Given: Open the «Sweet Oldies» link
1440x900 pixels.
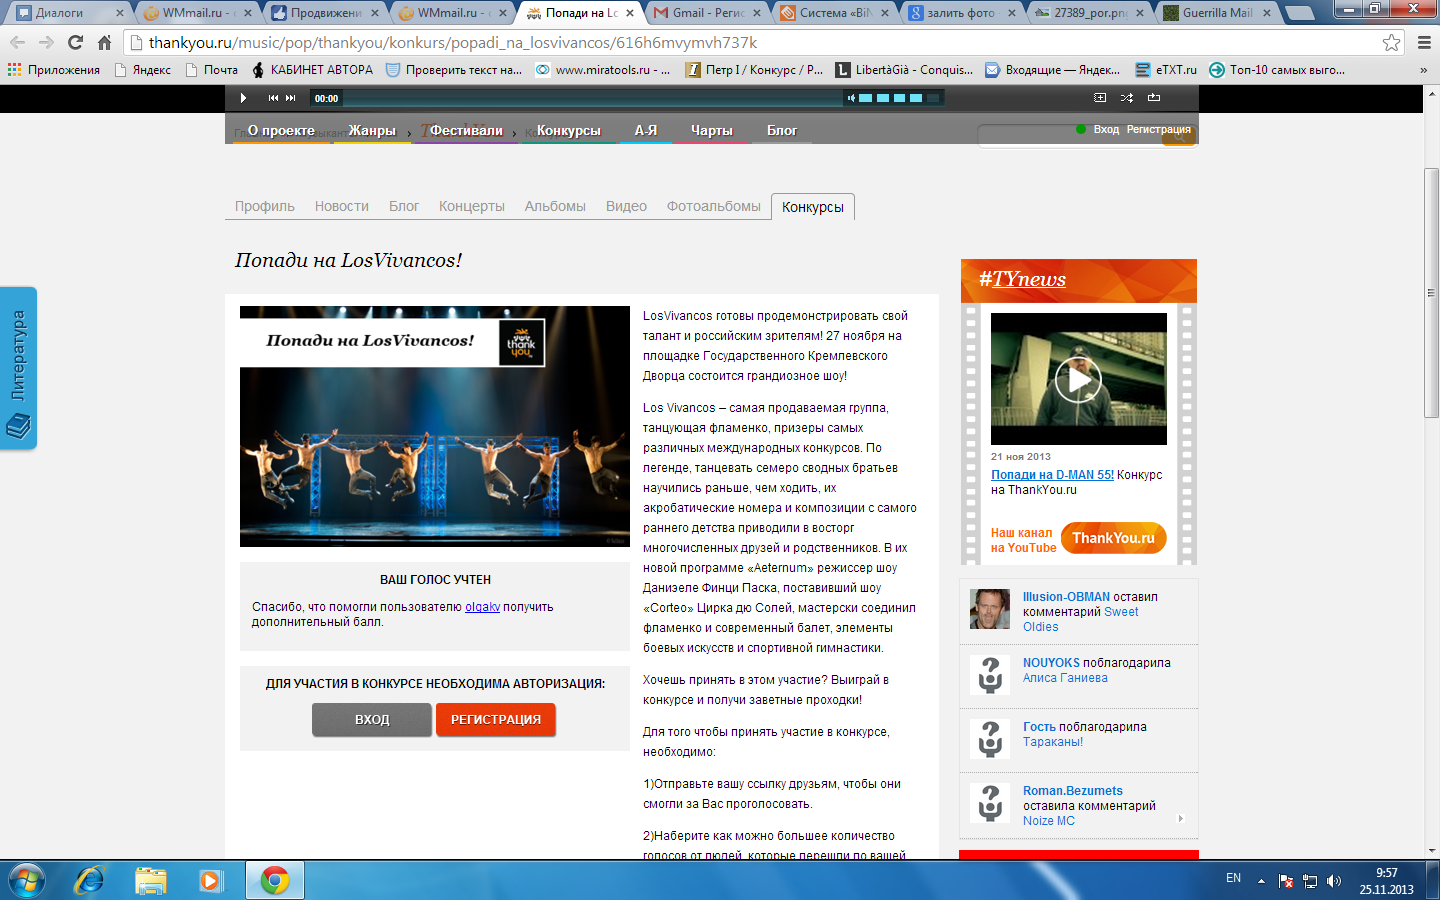Looking at the screenshot, I should click(1080, 619).
